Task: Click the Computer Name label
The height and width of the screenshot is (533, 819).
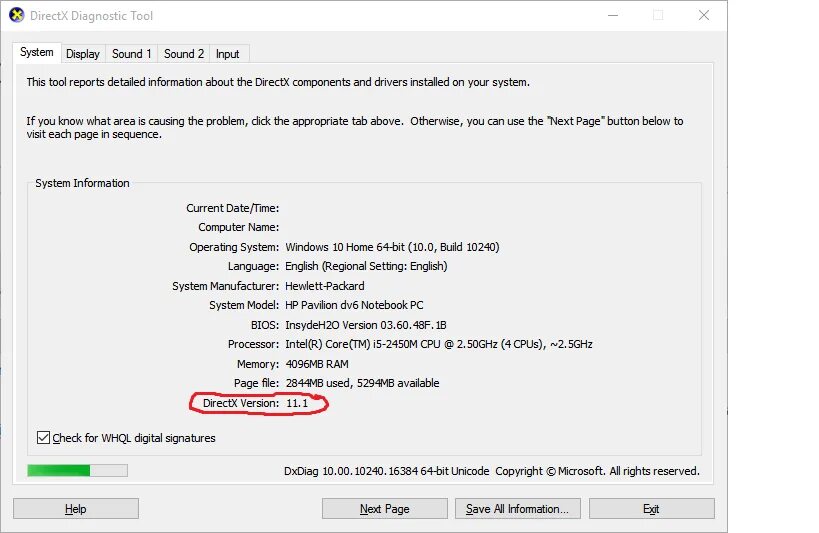Action: point(238,227)
